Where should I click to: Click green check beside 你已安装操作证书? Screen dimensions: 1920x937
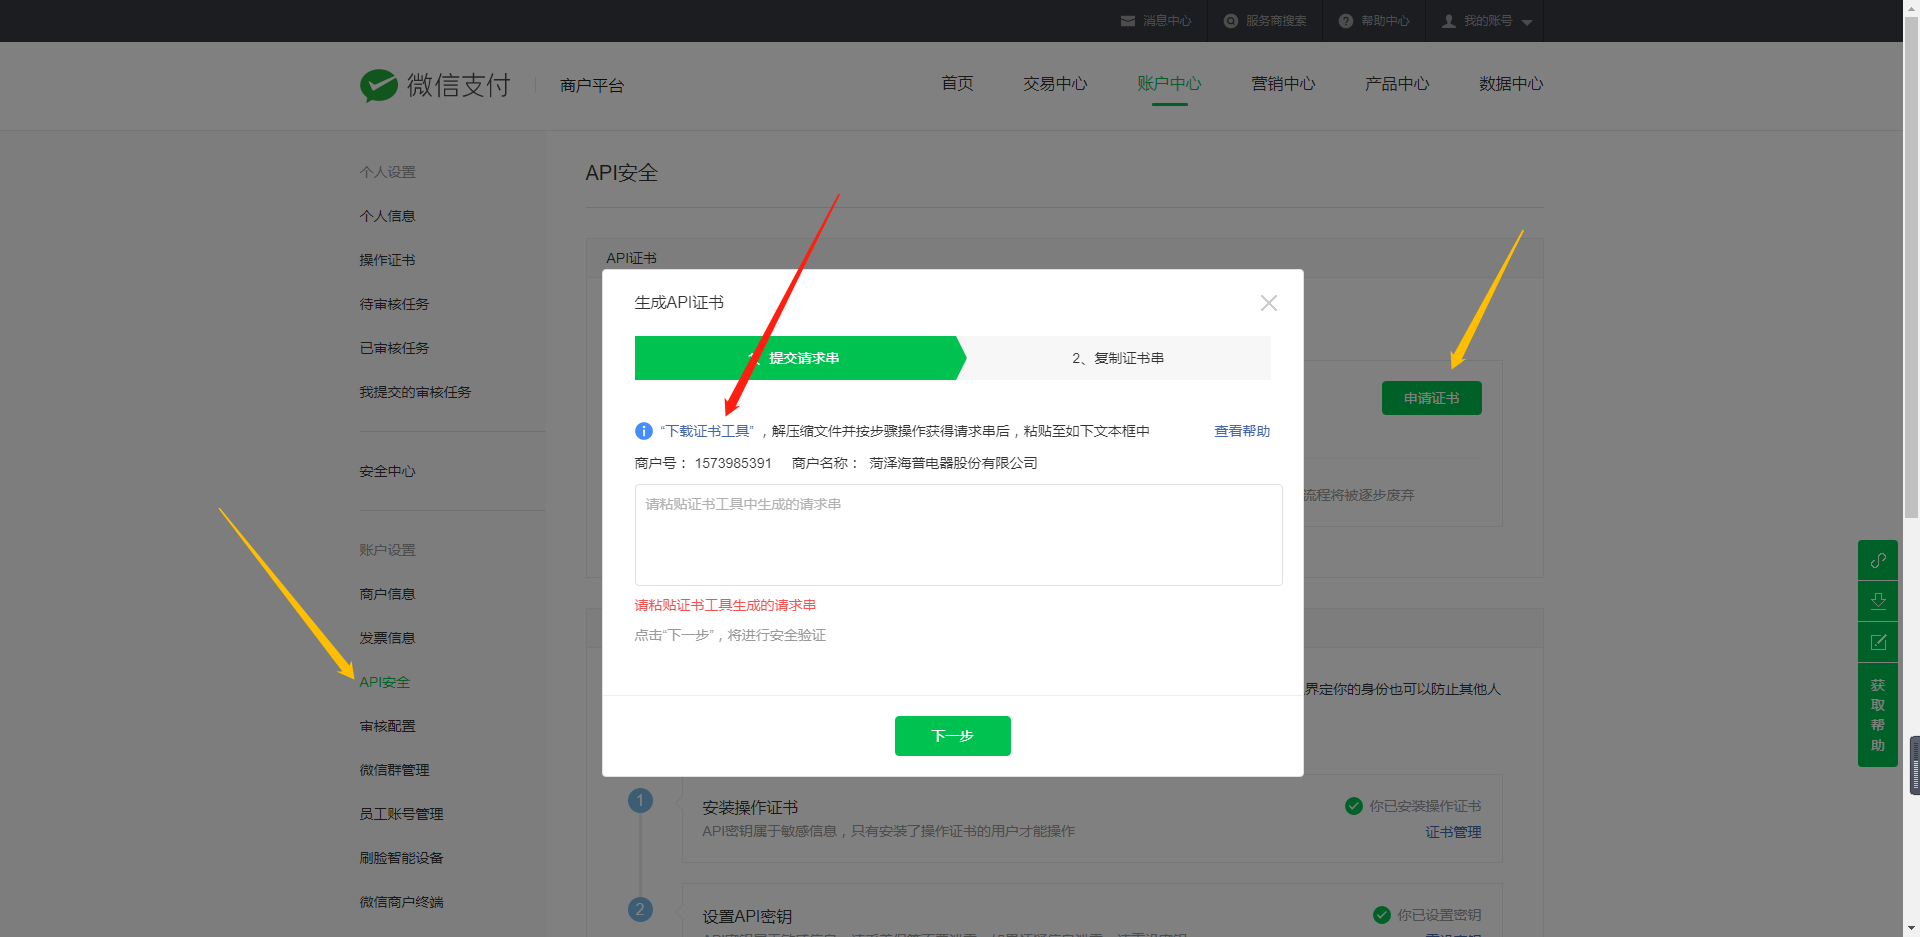click(1354, 806)
